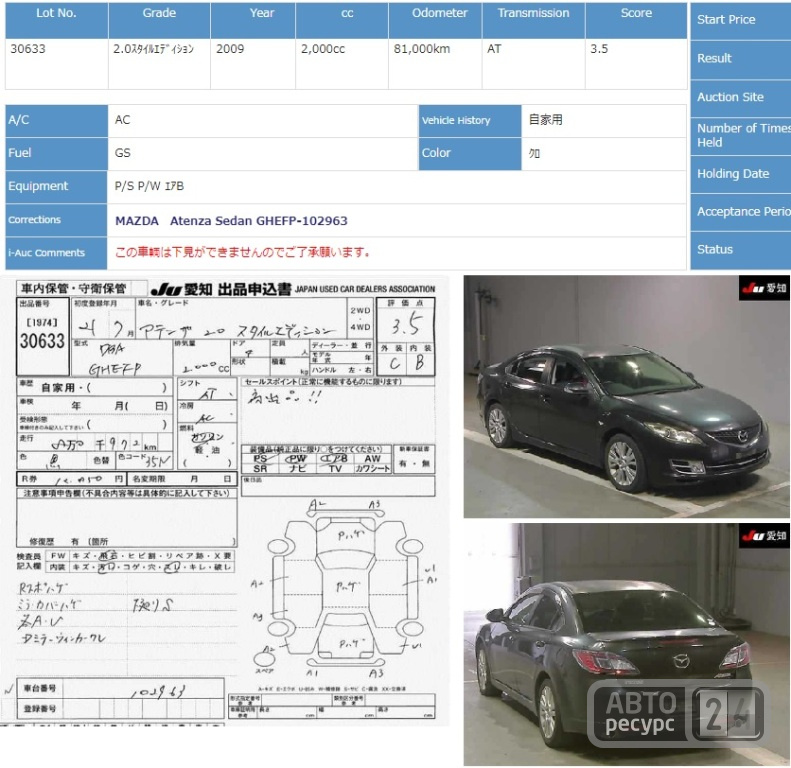Click the JU logo on the rear photo

(764, 535)
